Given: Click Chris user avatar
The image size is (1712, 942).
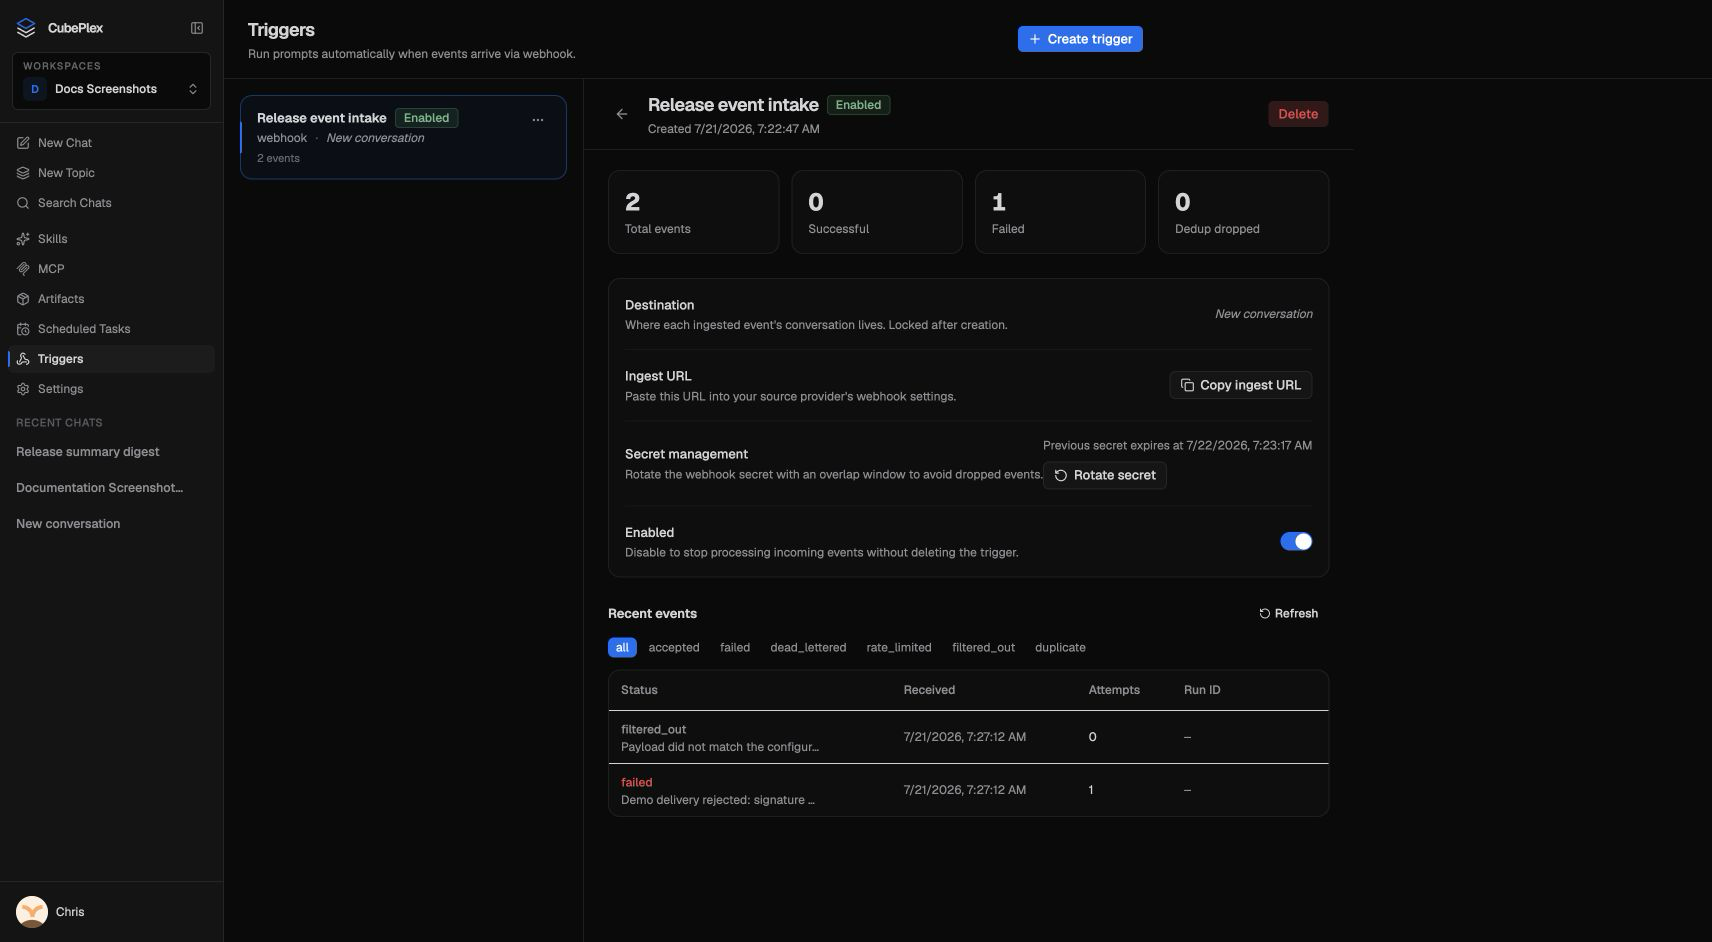Looking at the screenshot, I should coord(32,912).
